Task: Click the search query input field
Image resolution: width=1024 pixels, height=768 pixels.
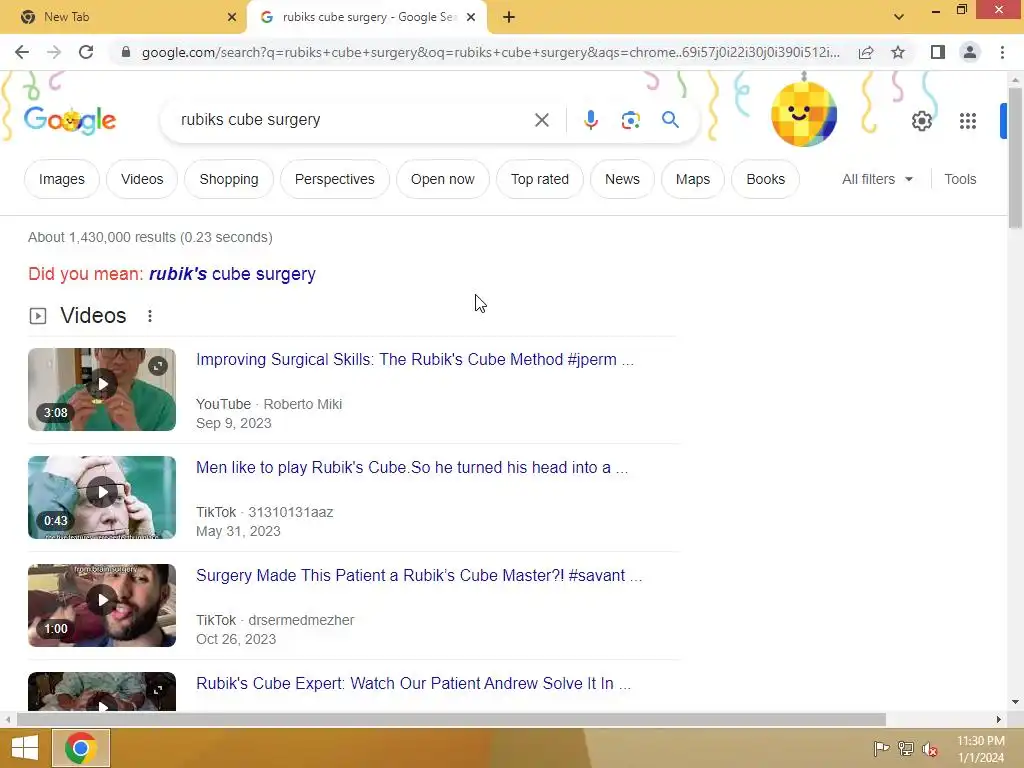Action: pos(353,120)
